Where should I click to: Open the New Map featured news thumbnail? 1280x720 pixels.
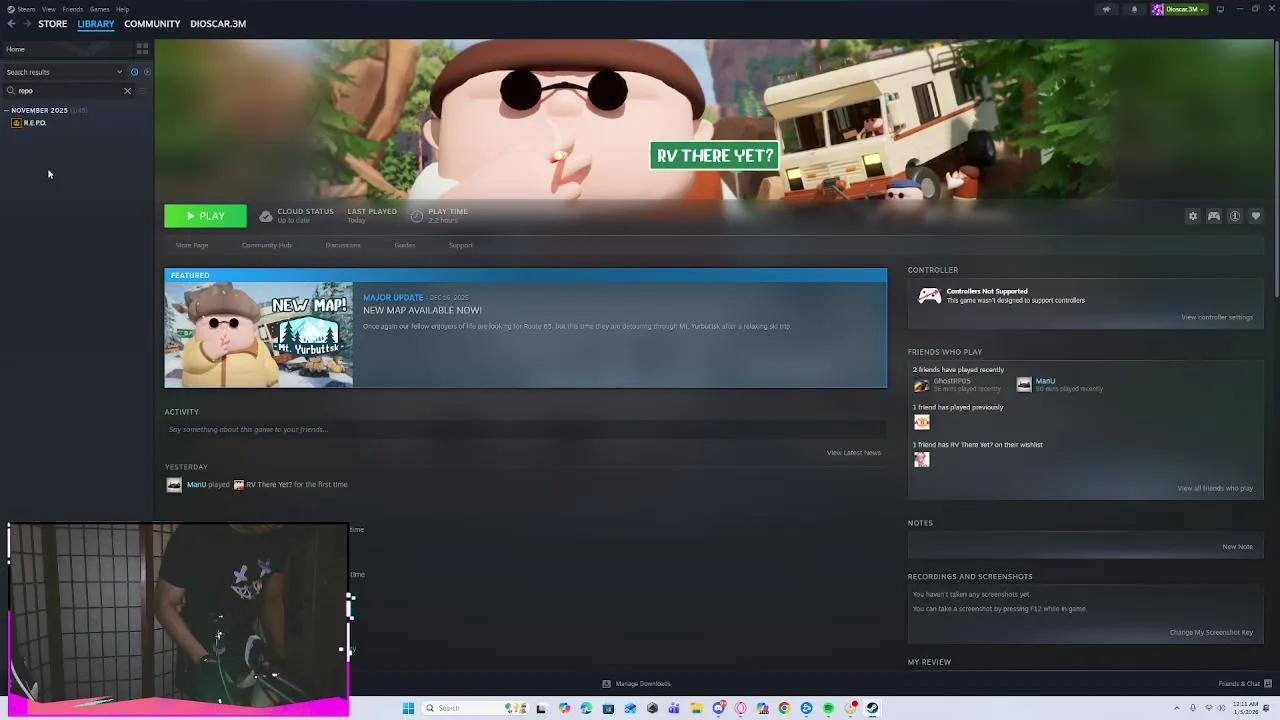(259, 335)
